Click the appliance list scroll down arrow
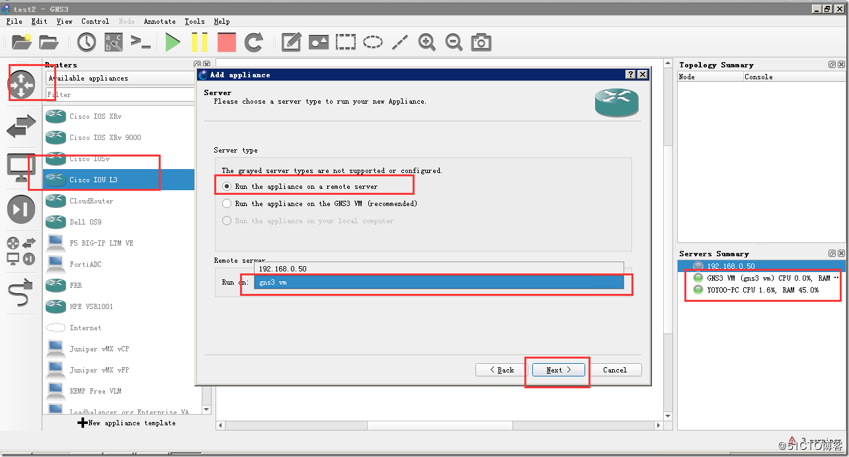849x457 pixels. 206,409
